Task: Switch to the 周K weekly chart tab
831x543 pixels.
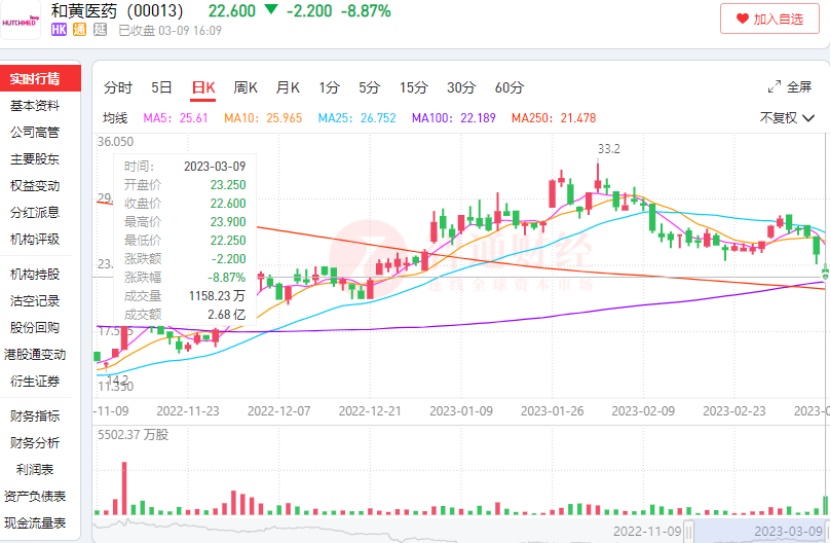Action: [246, 87]
